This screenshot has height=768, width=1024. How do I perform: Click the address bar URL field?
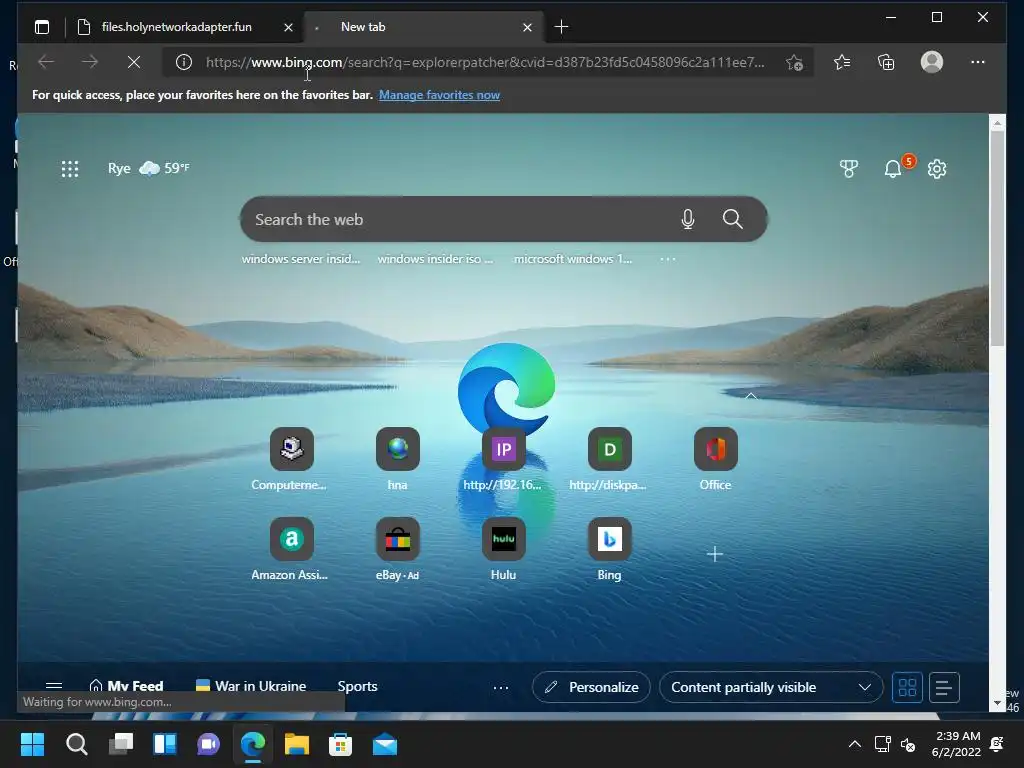click(x=485, y=62)
